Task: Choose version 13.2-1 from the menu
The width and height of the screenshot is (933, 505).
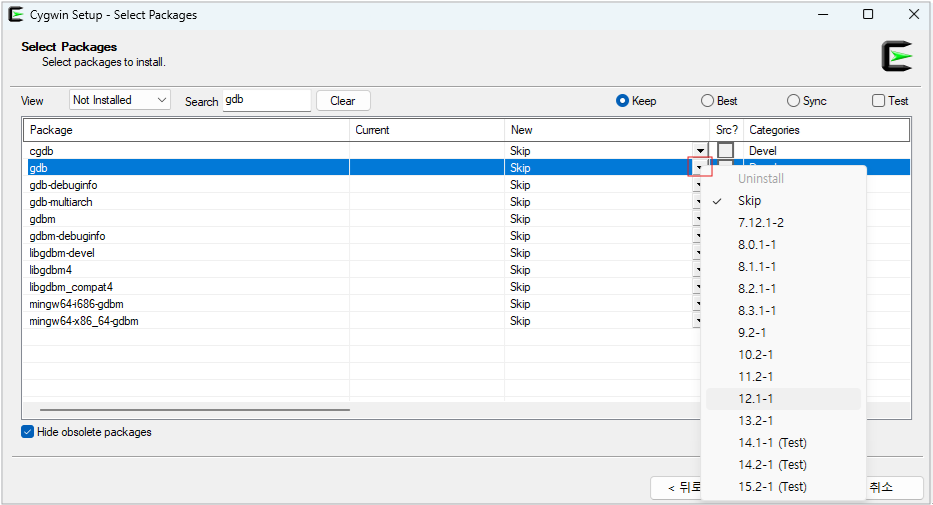Action: [x=783, y=421]
